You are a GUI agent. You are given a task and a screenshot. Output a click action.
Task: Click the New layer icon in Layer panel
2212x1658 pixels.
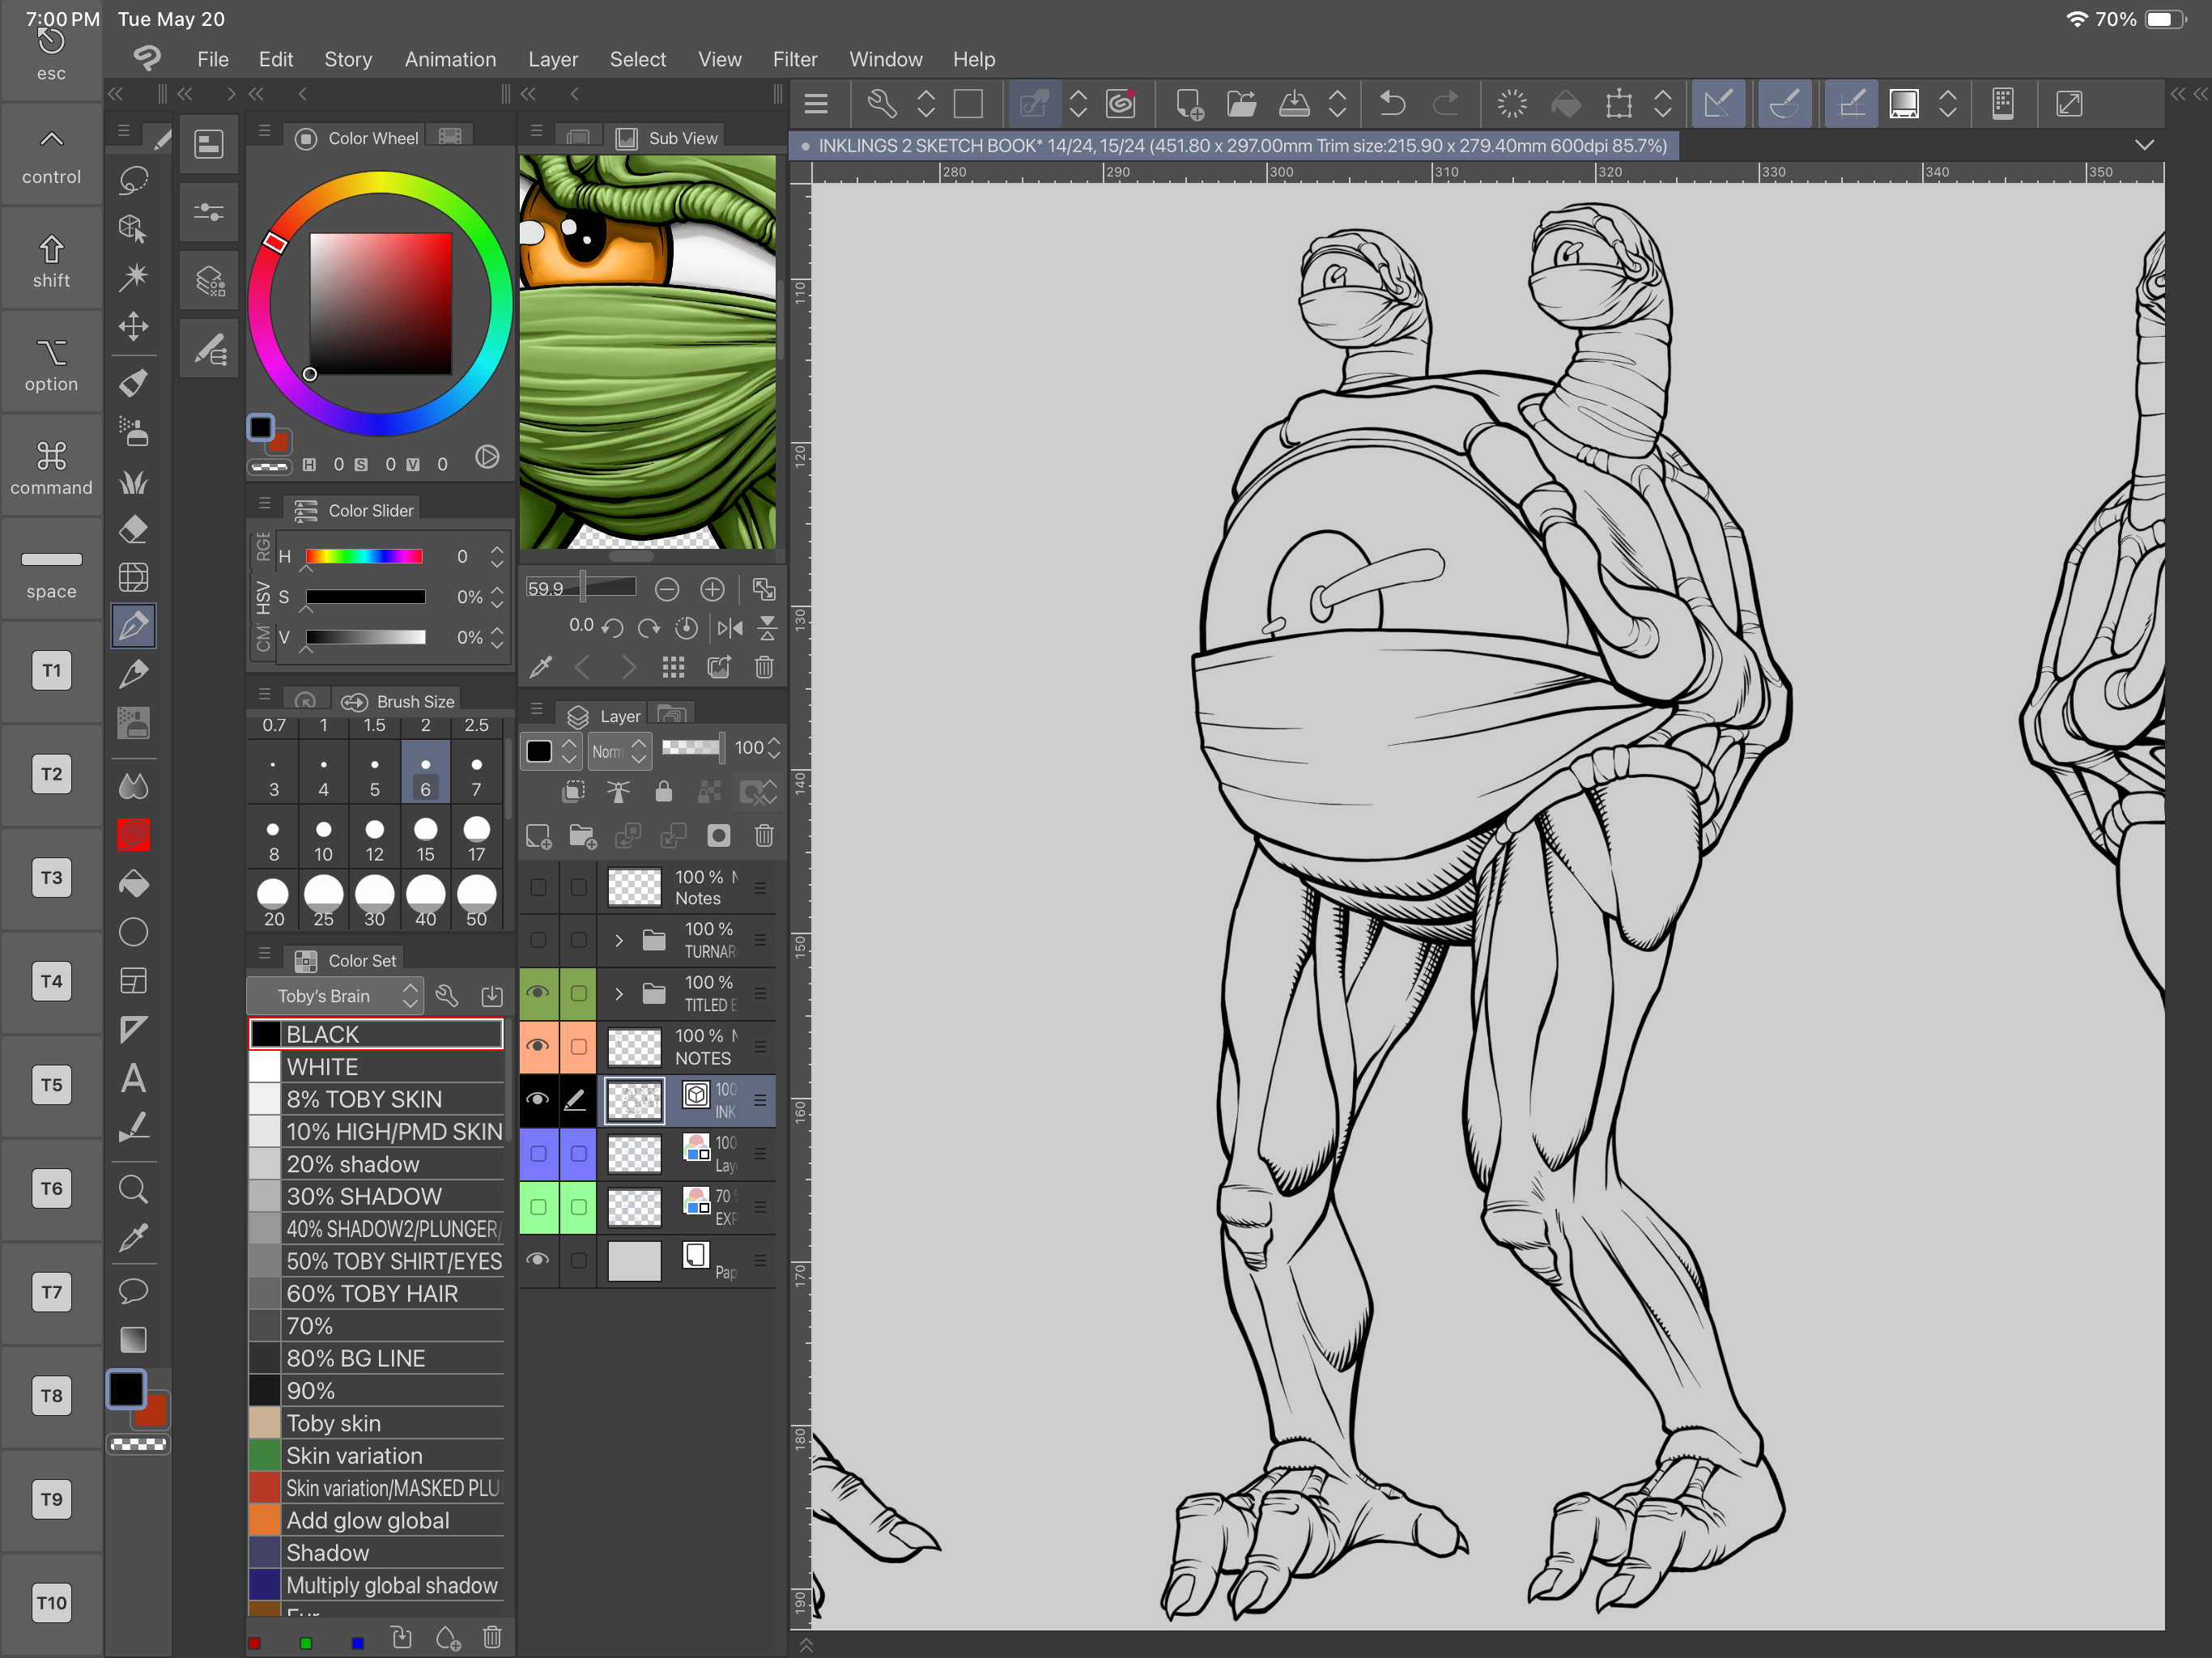click(538, 836)
